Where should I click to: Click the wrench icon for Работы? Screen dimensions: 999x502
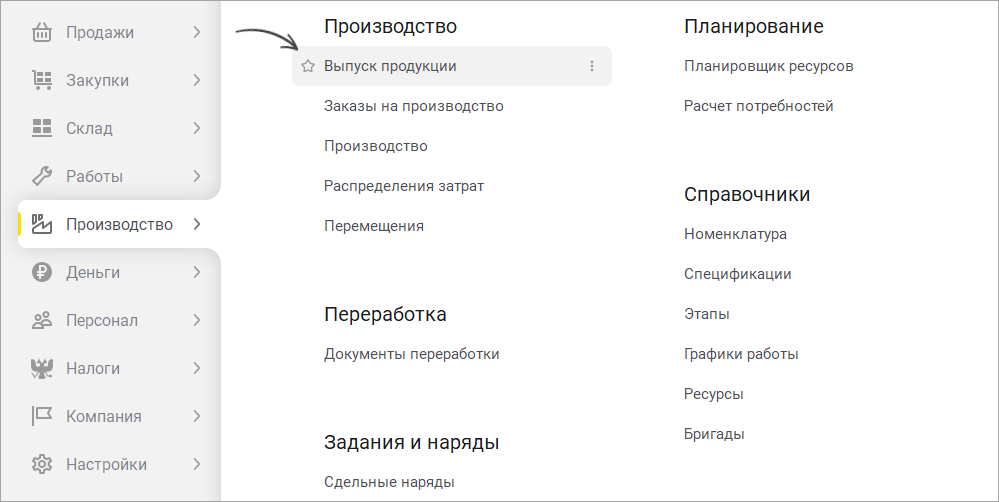click(42, 176)
